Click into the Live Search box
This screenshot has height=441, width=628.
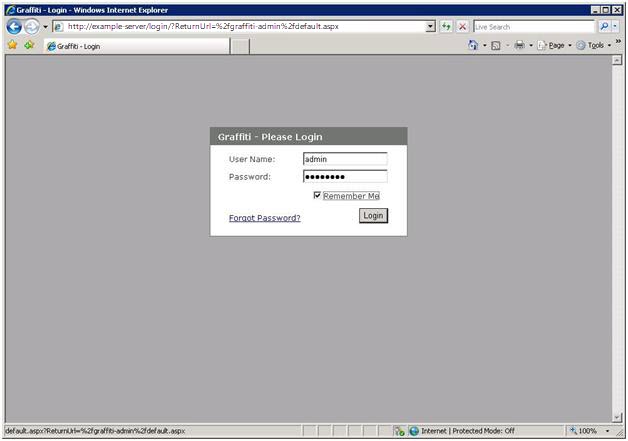click(x=534, y=27)
